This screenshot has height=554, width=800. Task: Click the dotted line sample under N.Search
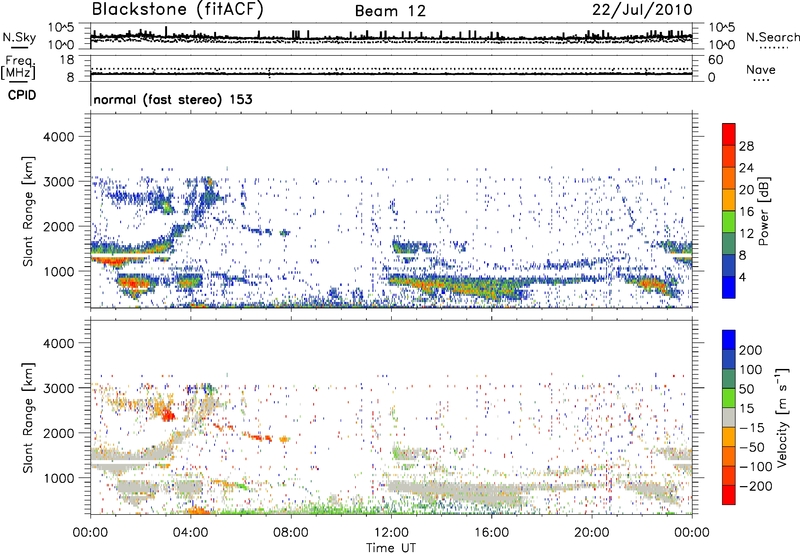click(x=773, y=47)
